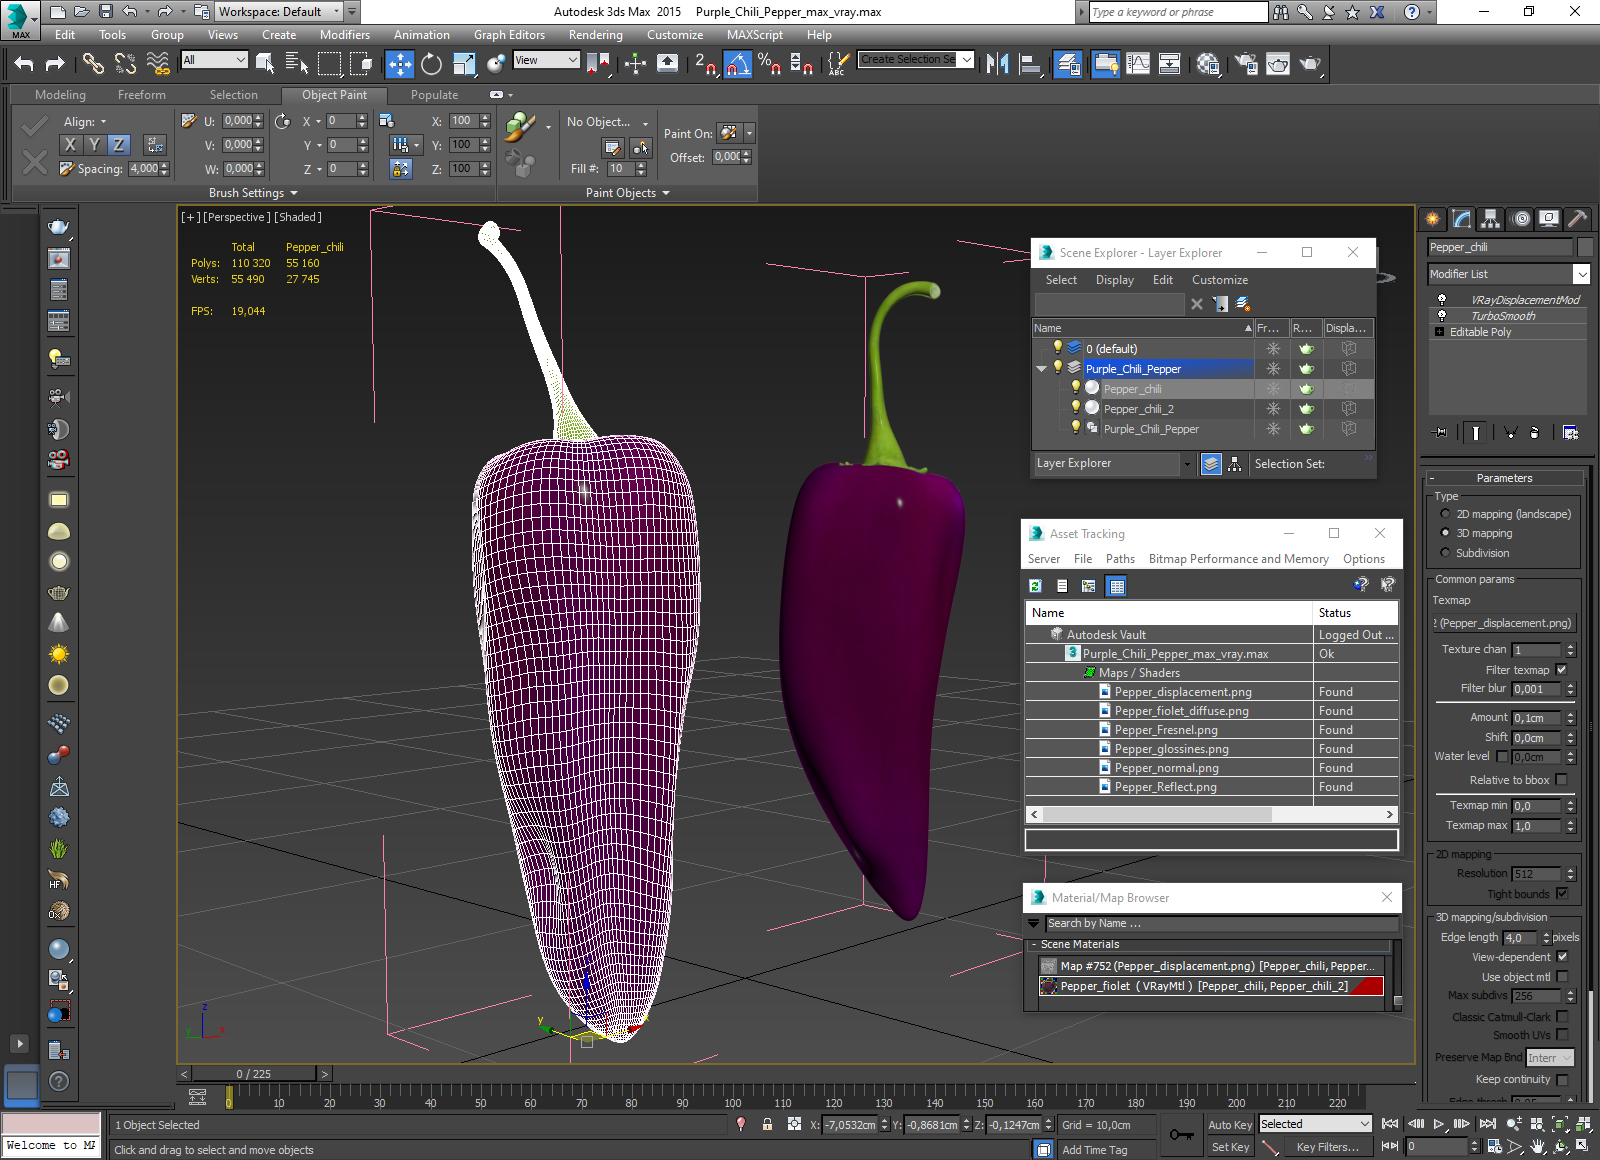Switch to the Create command panel tab
Screen dimensions: 1600x1160
[x=1433, y=219]
